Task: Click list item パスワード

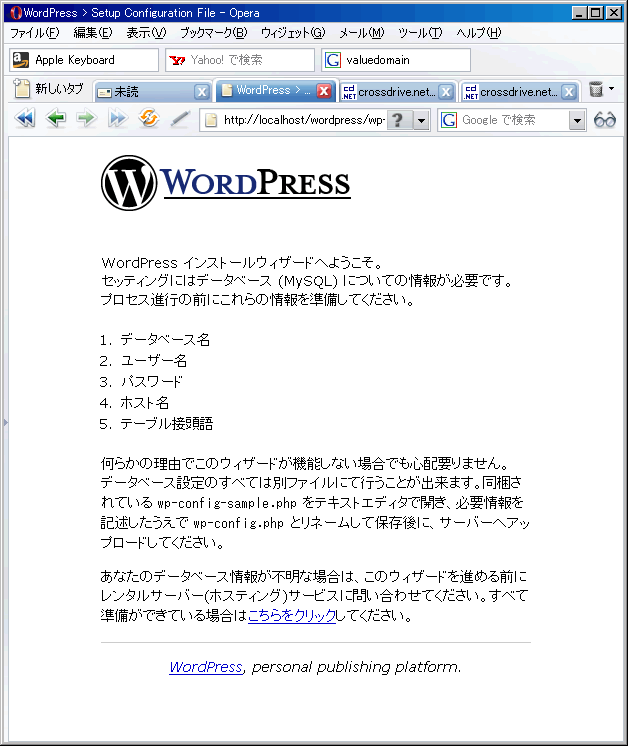Action: [x=151, y=382]
